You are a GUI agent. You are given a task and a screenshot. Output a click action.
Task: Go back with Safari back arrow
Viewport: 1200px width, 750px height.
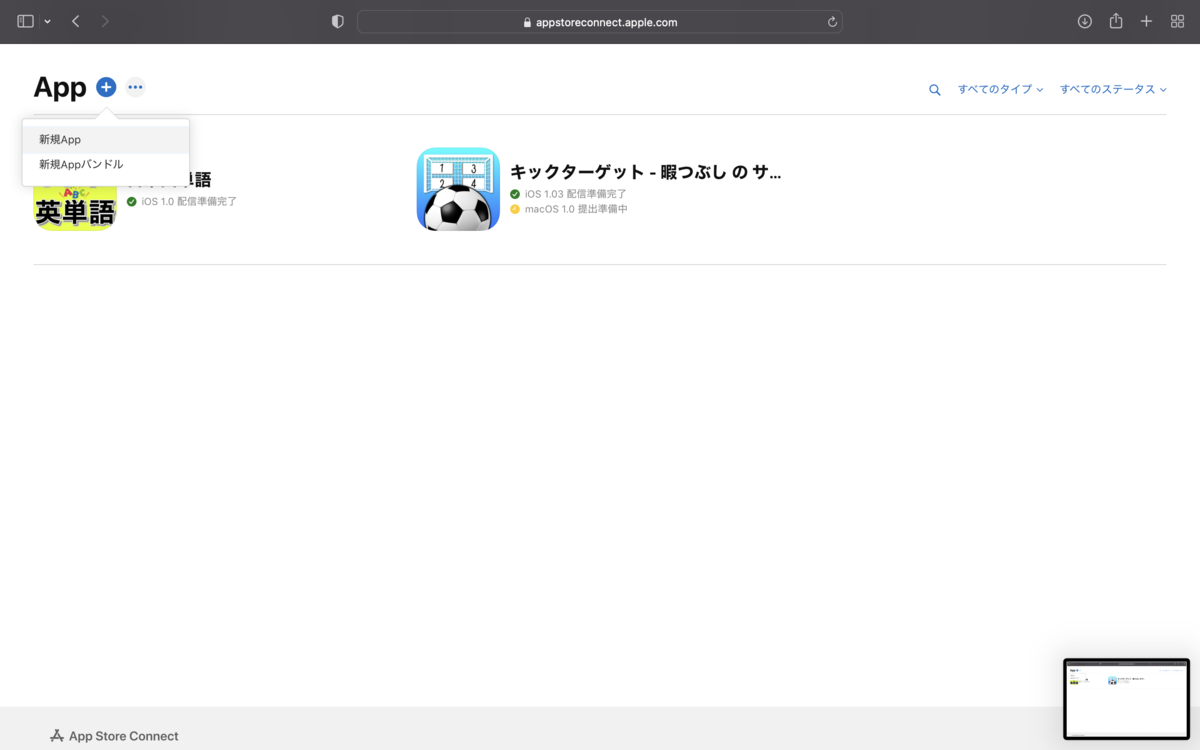75,21
